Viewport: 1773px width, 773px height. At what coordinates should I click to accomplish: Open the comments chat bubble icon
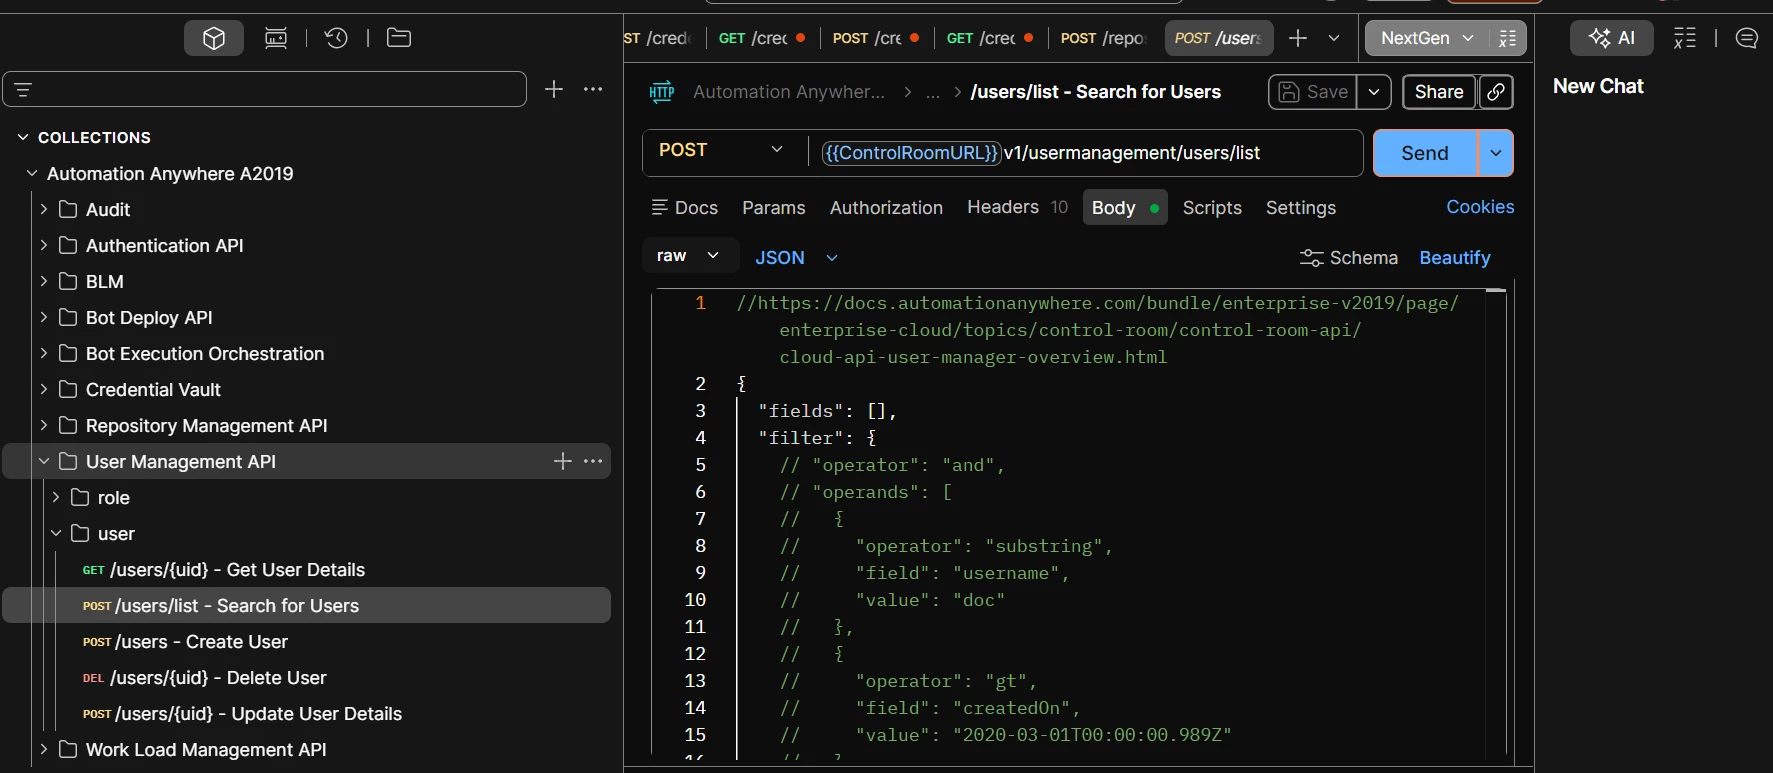click(1747, 38)
